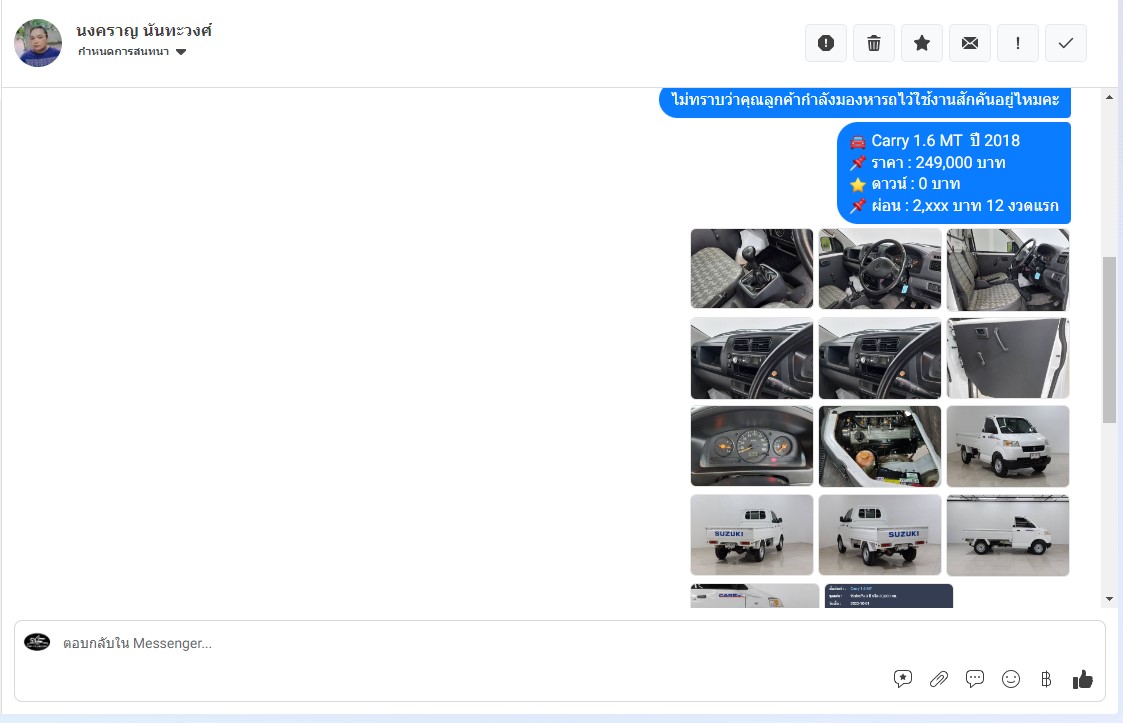Mark conversation unread with envelope icon

970,43
